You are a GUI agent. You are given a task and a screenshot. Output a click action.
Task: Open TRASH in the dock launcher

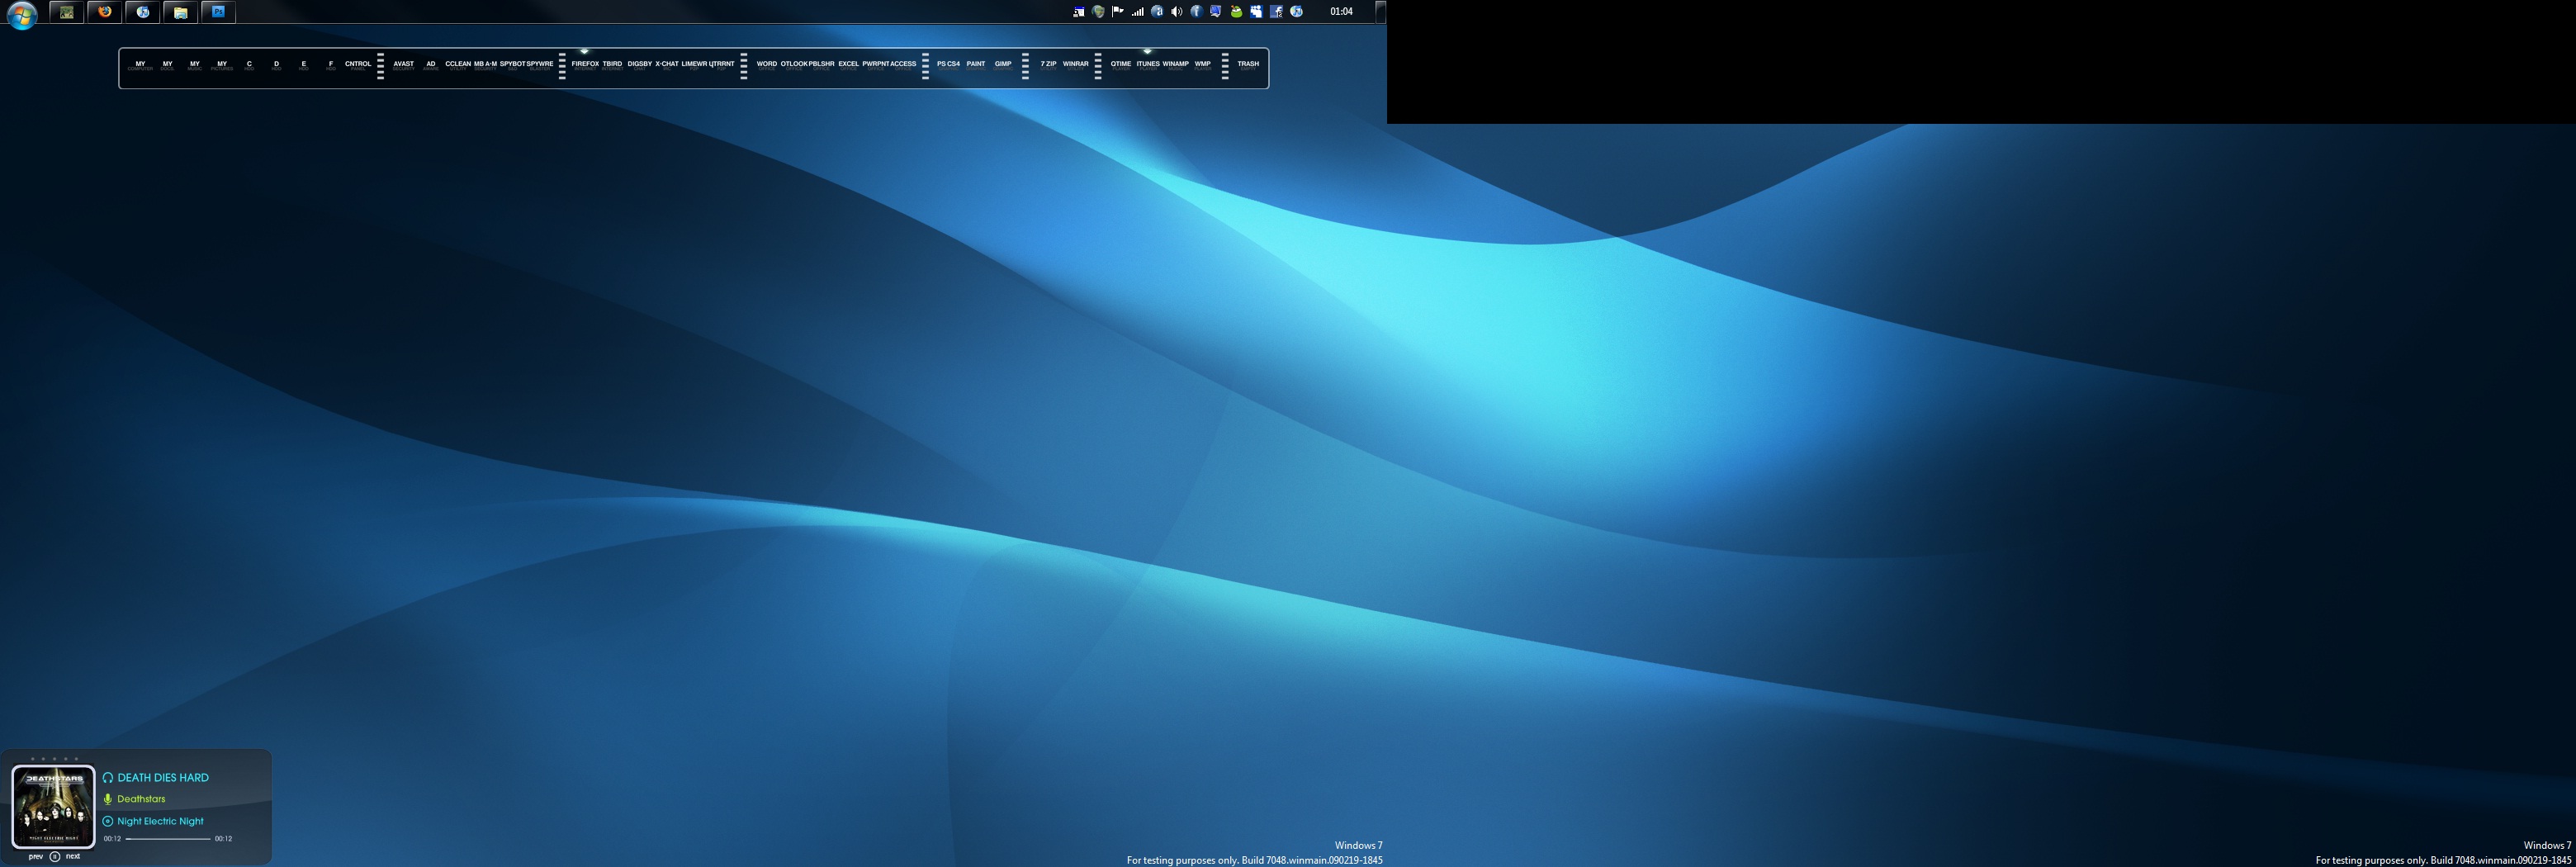[x=1247, y=64]
